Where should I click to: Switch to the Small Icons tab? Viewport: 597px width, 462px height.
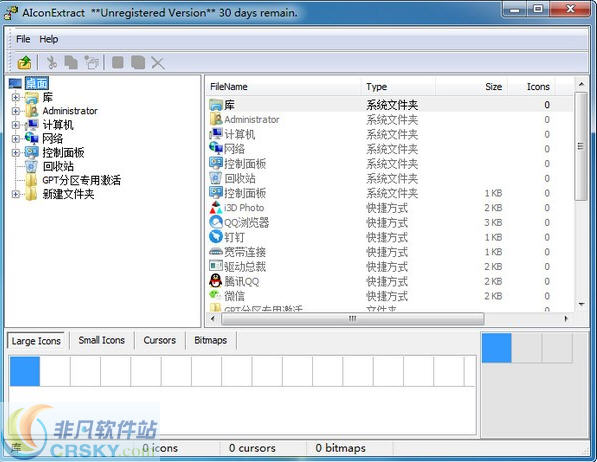click(x=101, y=340)
